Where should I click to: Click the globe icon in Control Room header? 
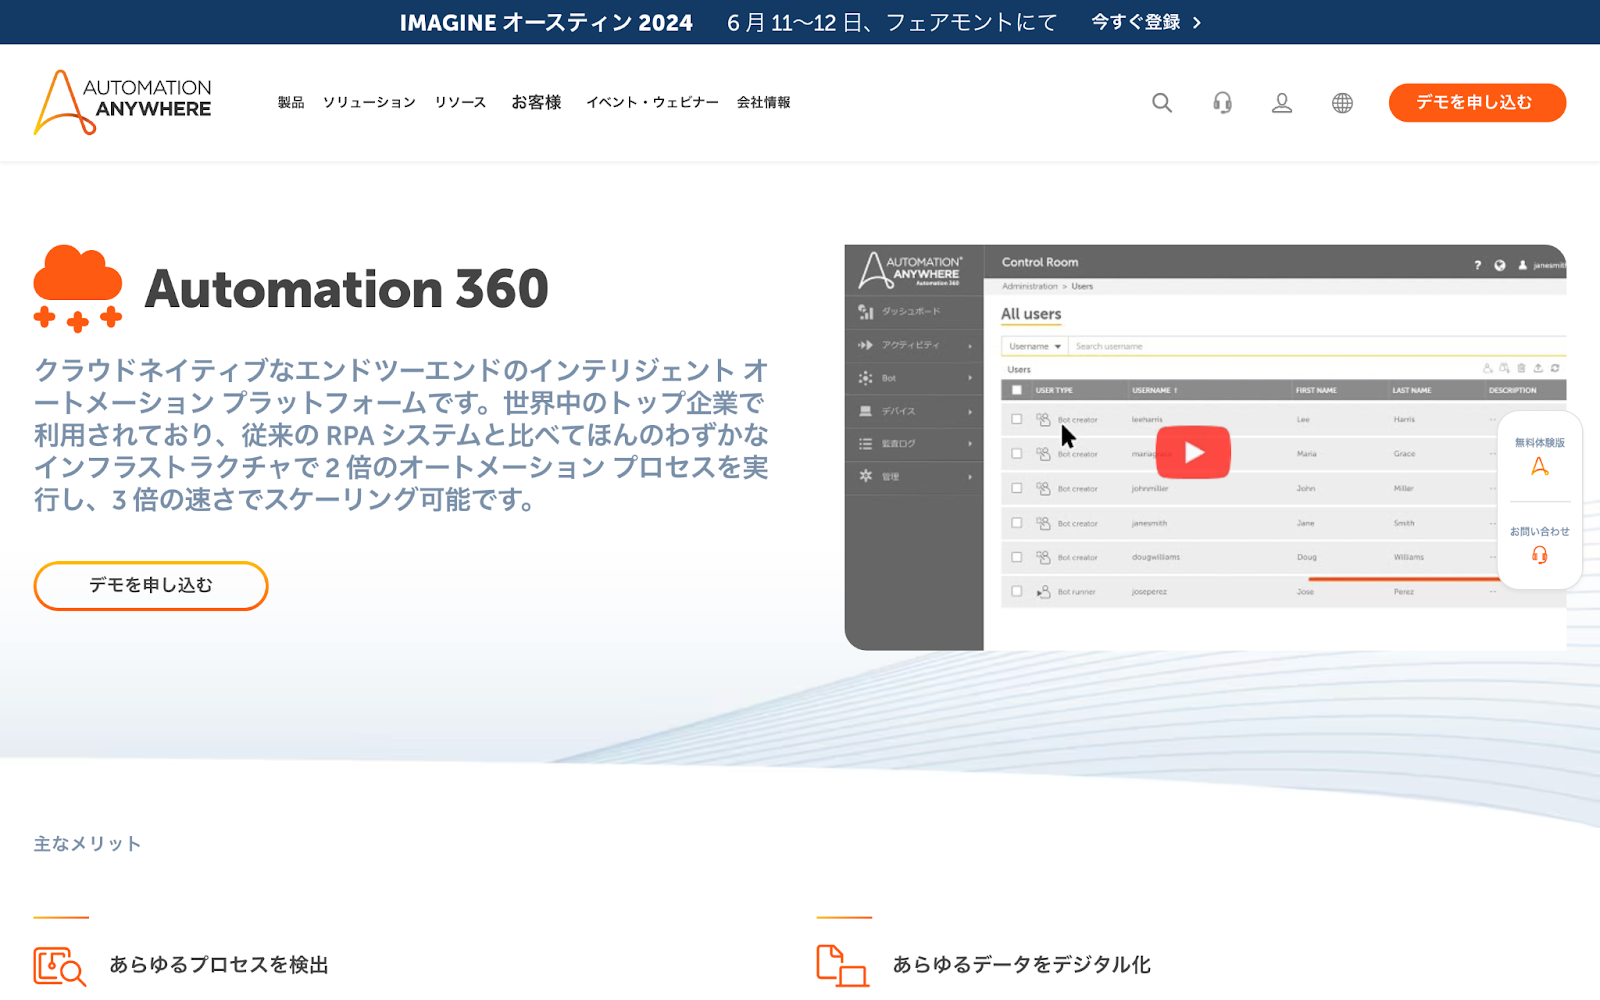click(1500, 265)
